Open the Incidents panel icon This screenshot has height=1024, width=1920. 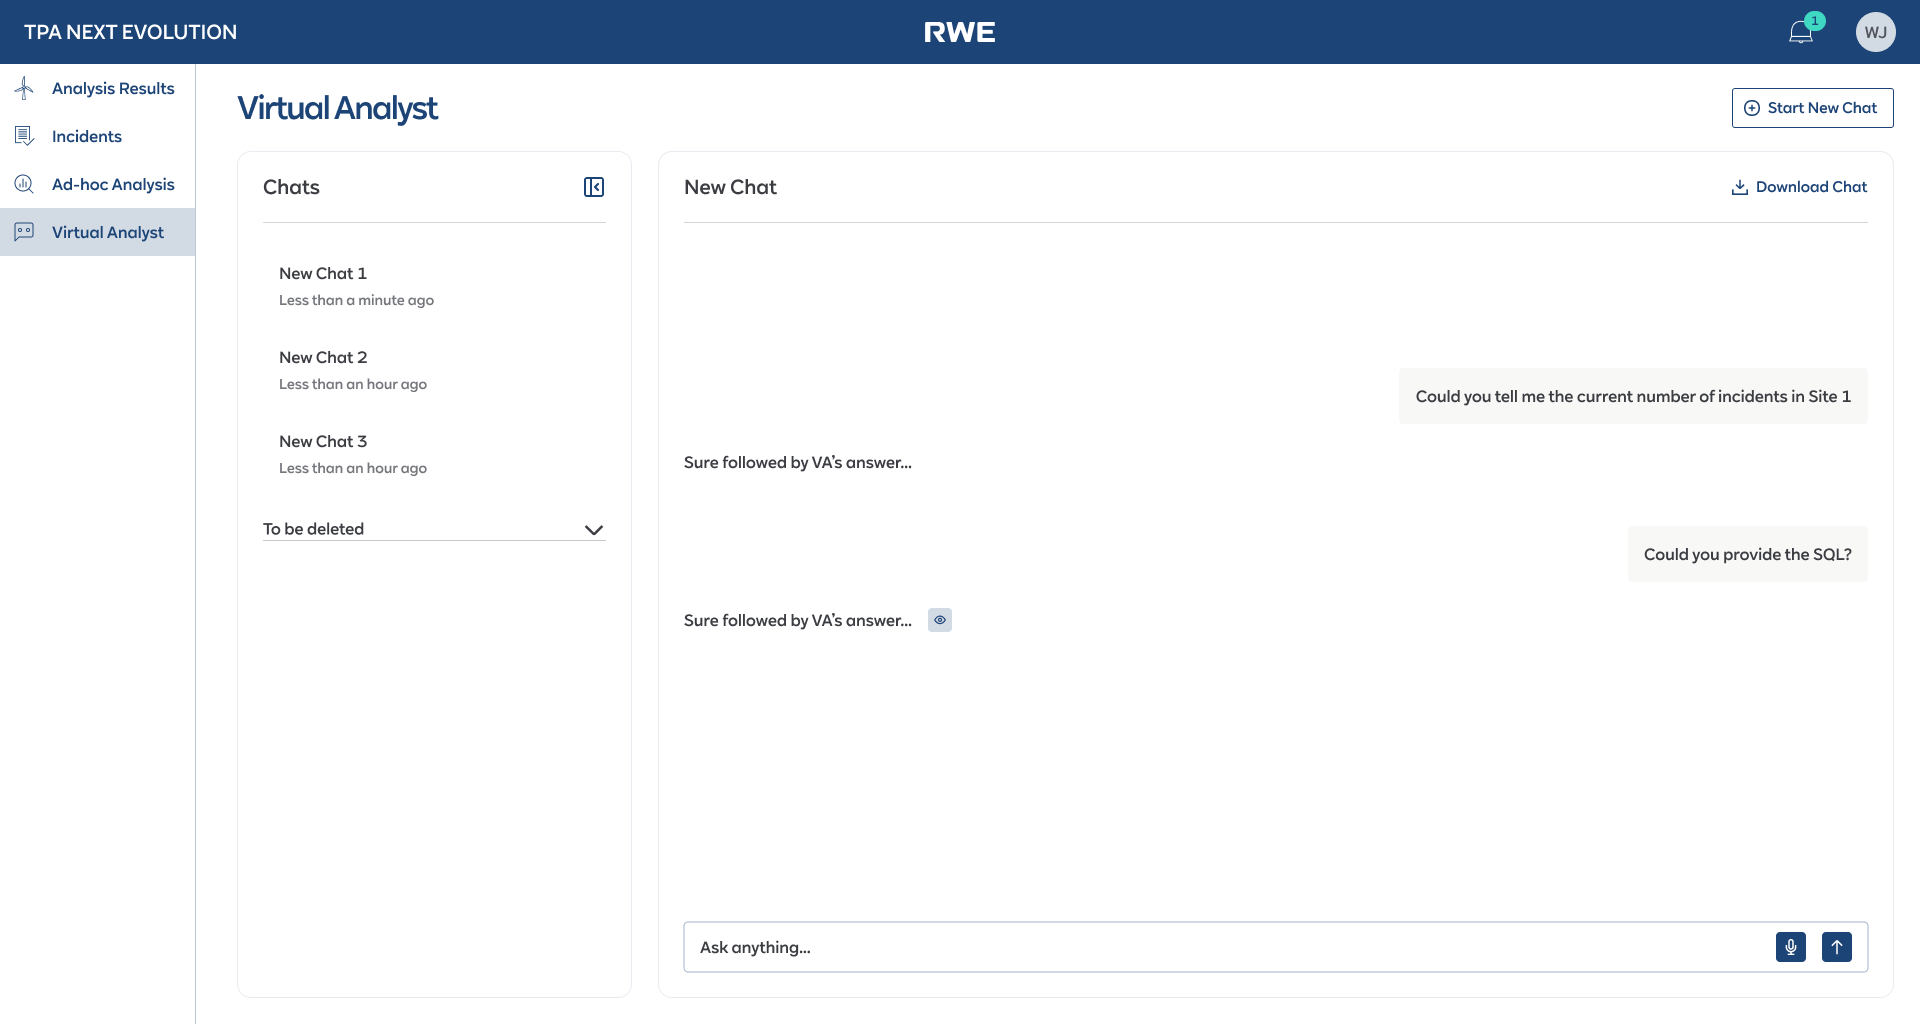click(x=24, y=135)
